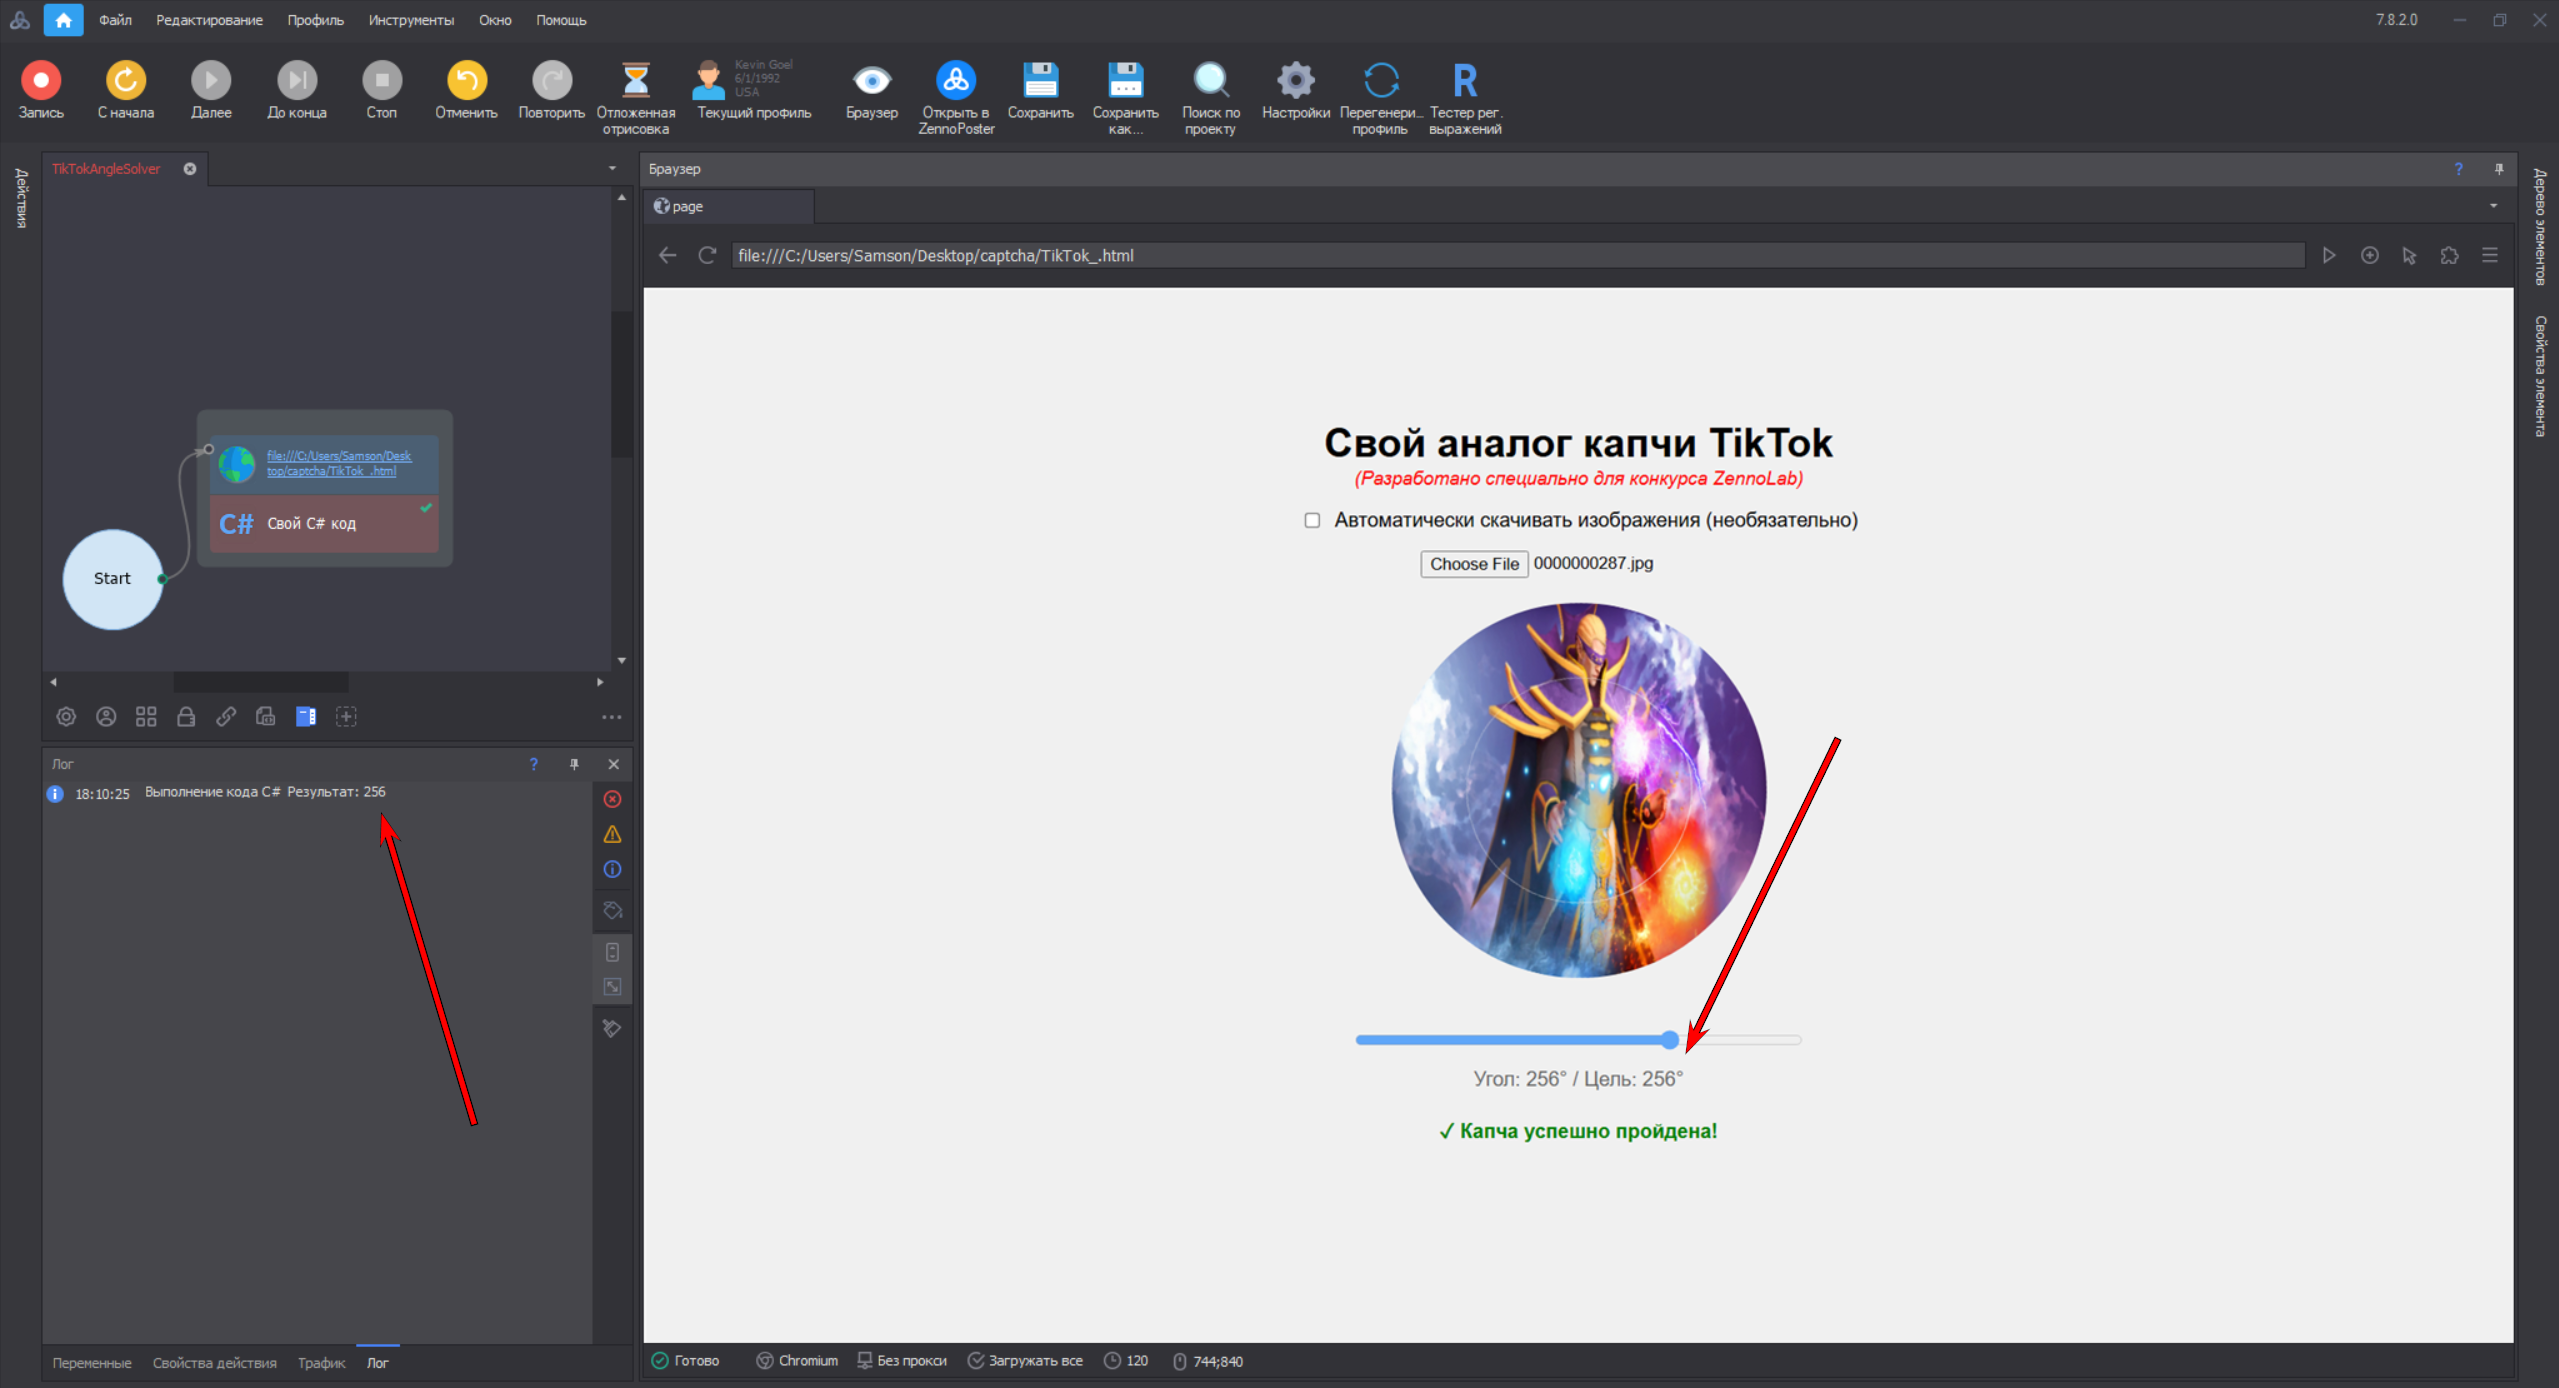This screenshot has height=1388, width=2559.
Task: Open project search (Поиск по проекту) magnifier
Action: pos(1210,80)
